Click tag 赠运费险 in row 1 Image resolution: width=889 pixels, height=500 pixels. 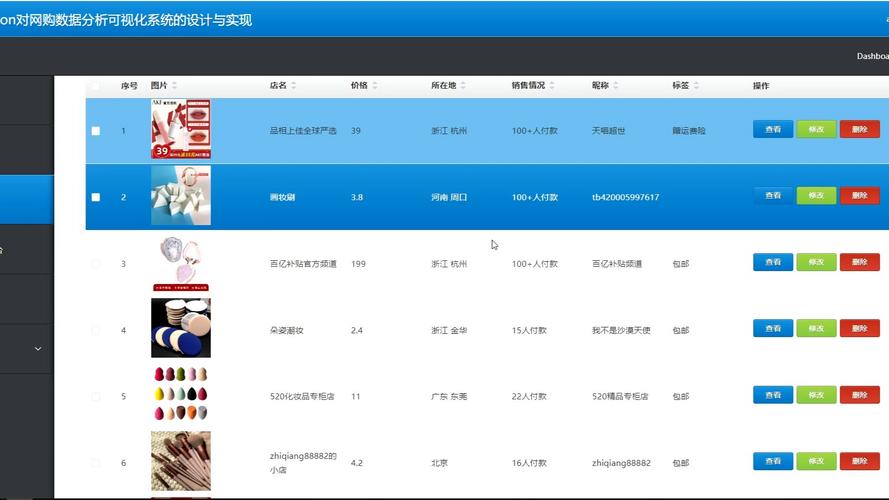pyautogui.click(x=689, y=131)
